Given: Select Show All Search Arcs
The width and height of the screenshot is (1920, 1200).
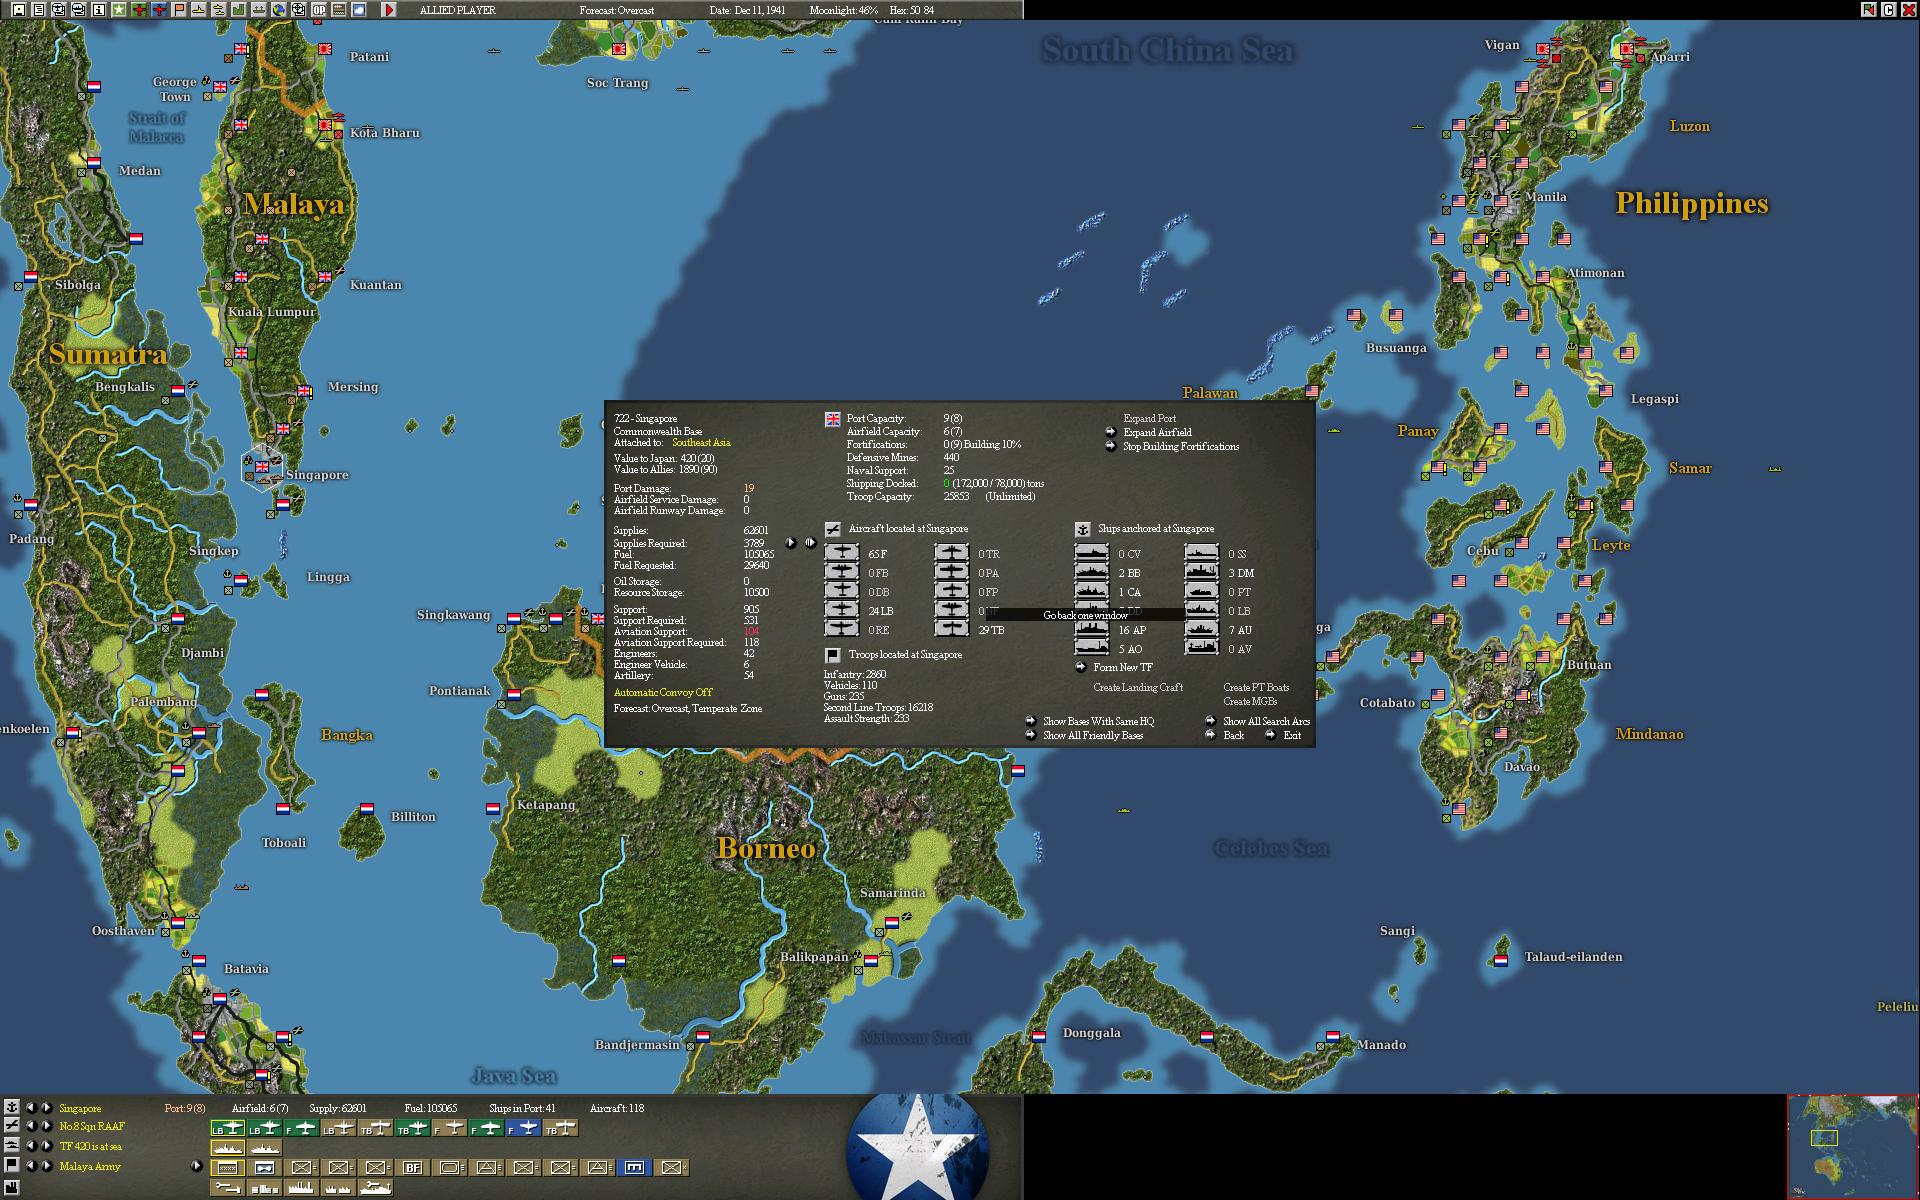Looking at the screenshot, I should tap(1265, 721).
